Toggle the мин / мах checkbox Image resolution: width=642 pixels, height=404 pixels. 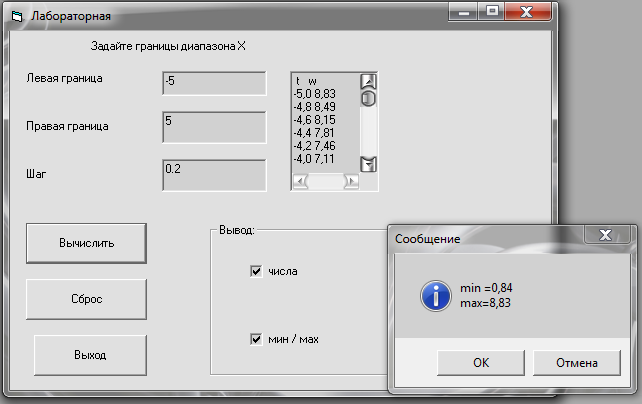point(256,339)
